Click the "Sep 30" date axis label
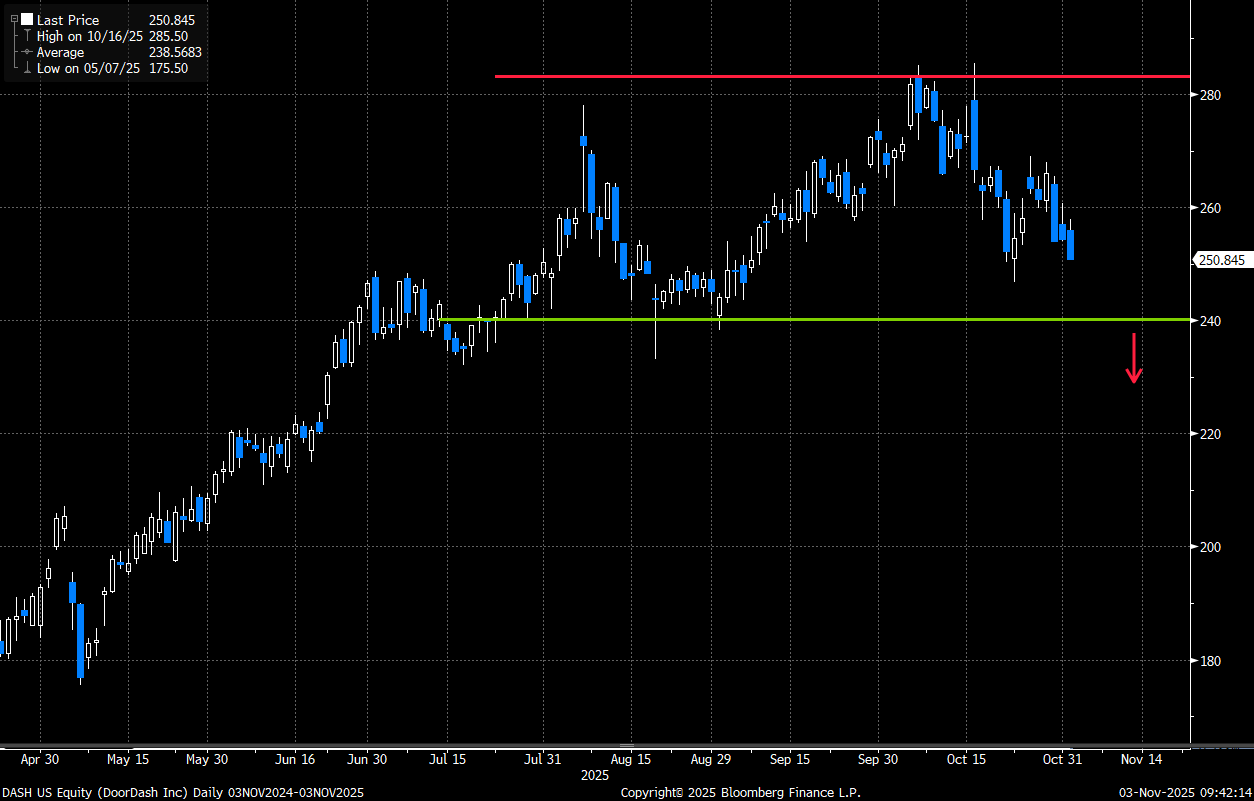The image size is (1254, 801). pyautogui.click(x=878, y=759)
